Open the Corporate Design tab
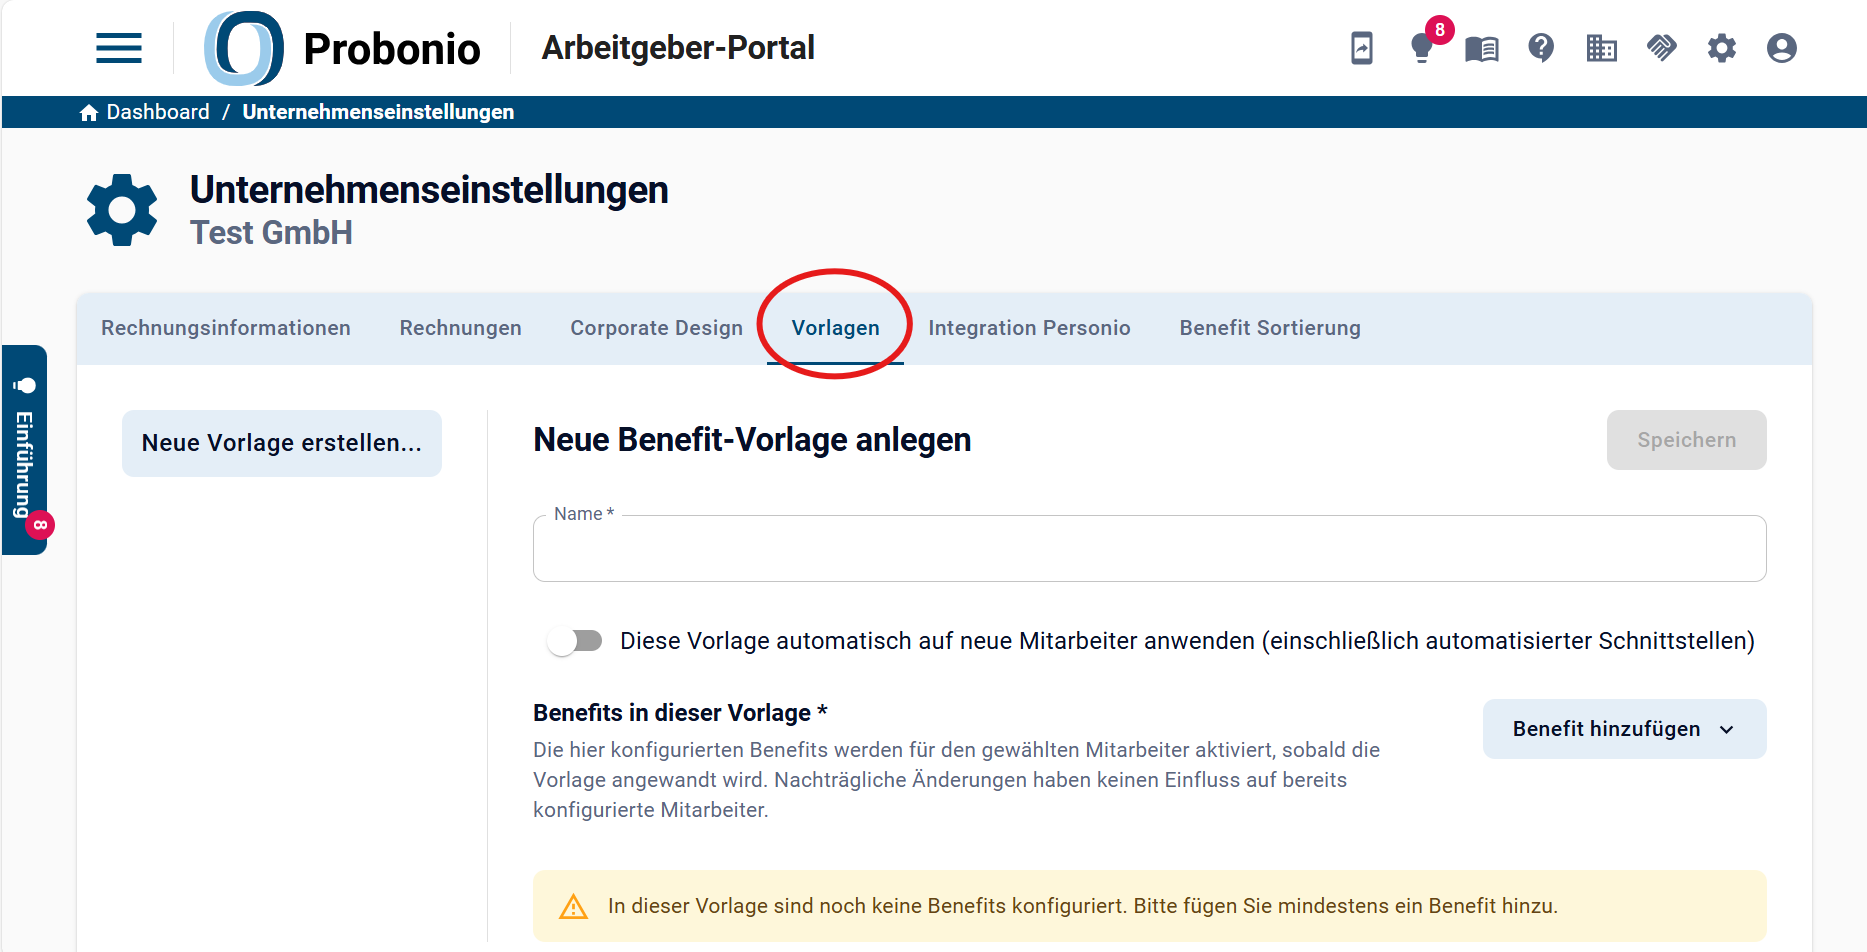Viewport: 1867px width, 952px height. coord(657,328)
